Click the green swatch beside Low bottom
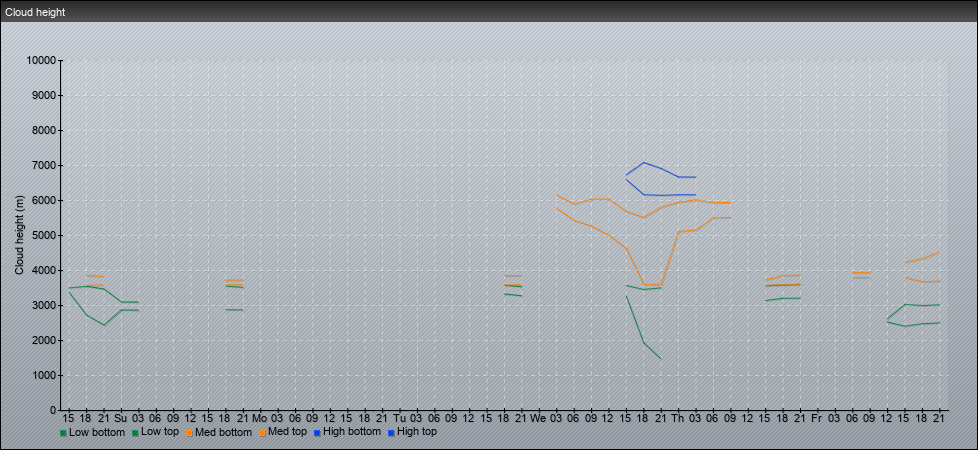The width and height of the screenshot is (978, 450). 63,432
